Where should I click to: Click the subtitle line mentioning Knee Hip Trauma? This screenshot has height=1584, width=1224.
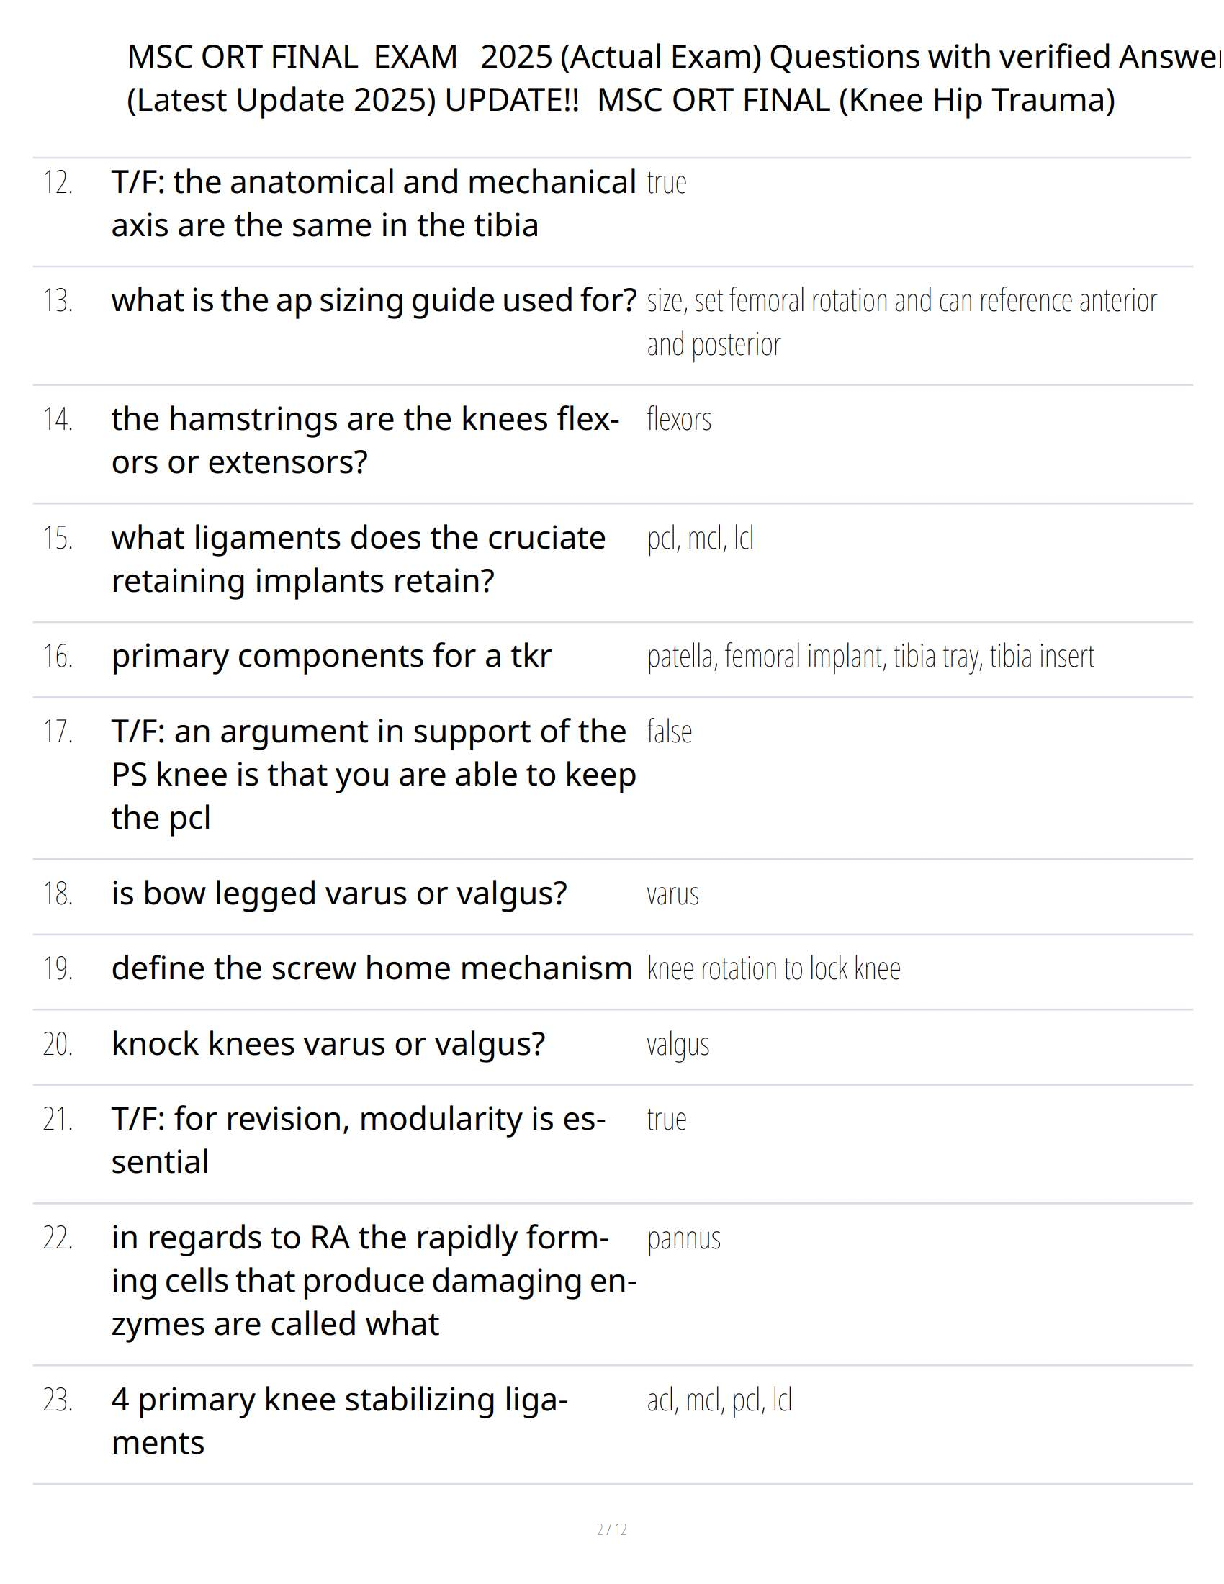click(x=620, y=101)
